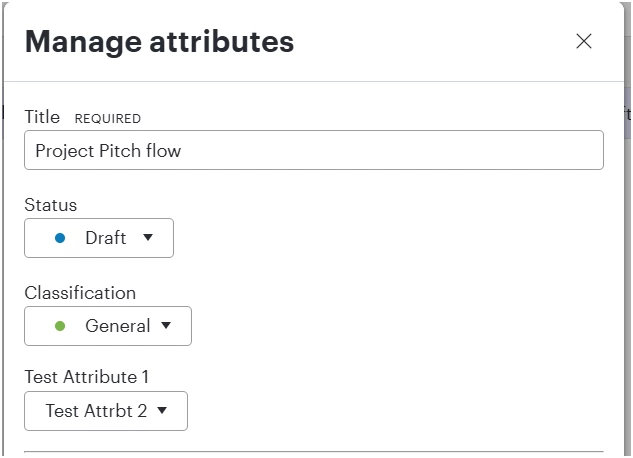The image size is (633, 458).
Task: Click the blue Draft status dot
Action: (60, 238)
